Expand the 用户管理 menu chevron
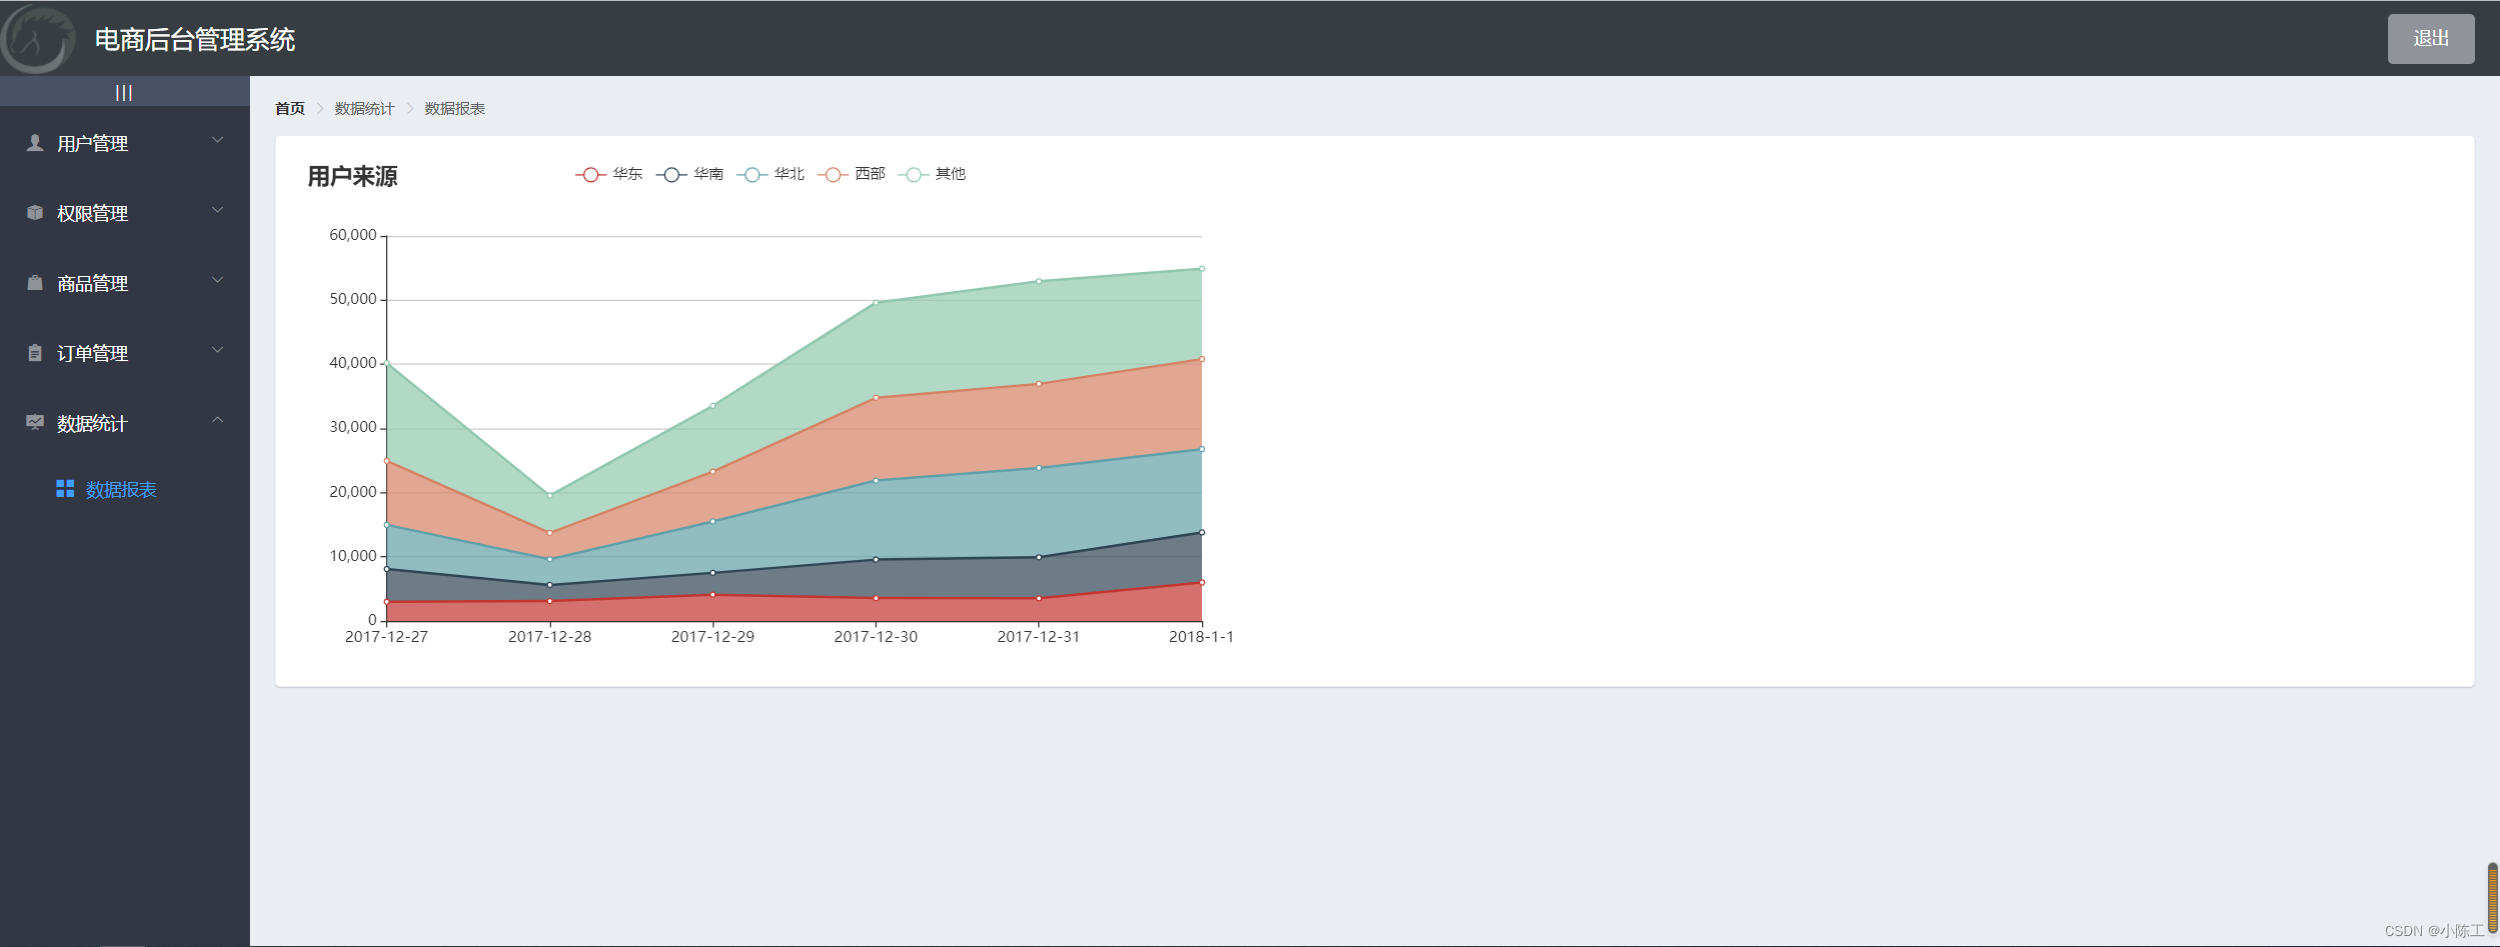This screenshot has width=2500, height=947. 217,141
